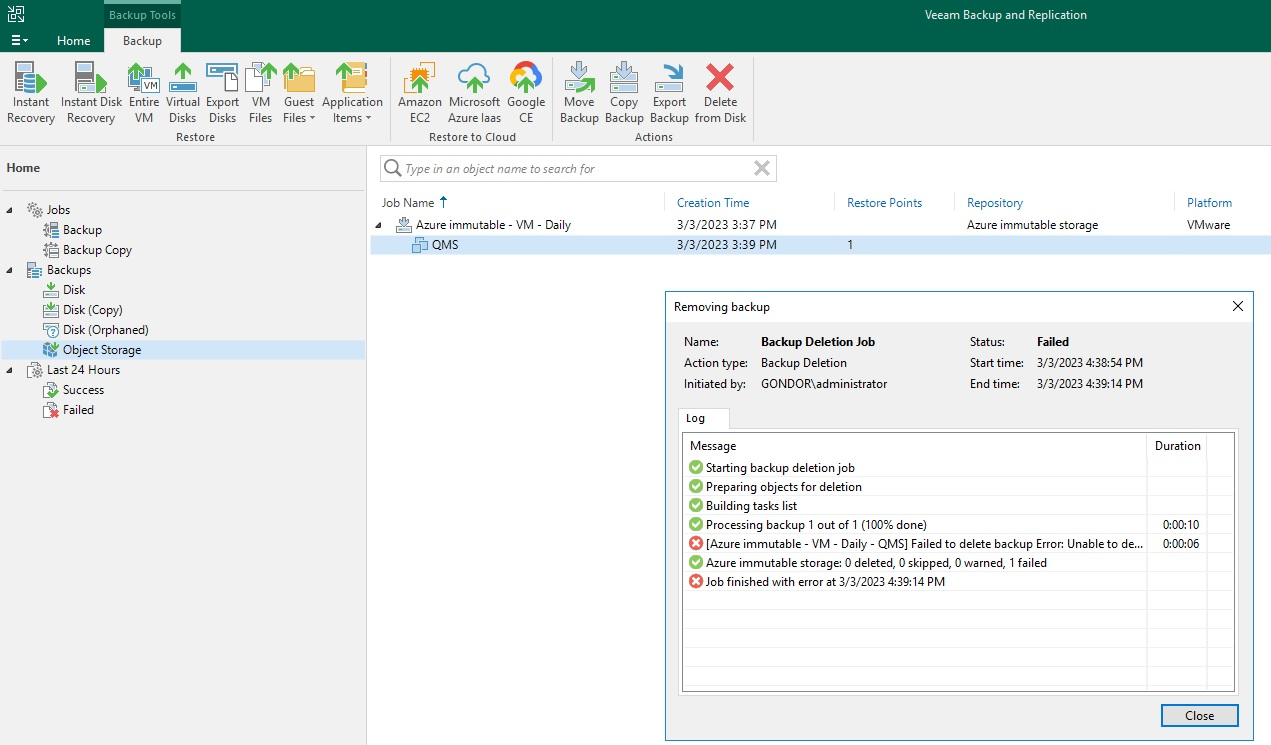Select the Backup ribbon tab
The width and height of the screenshot is (1271, 745).
[142, 41]
